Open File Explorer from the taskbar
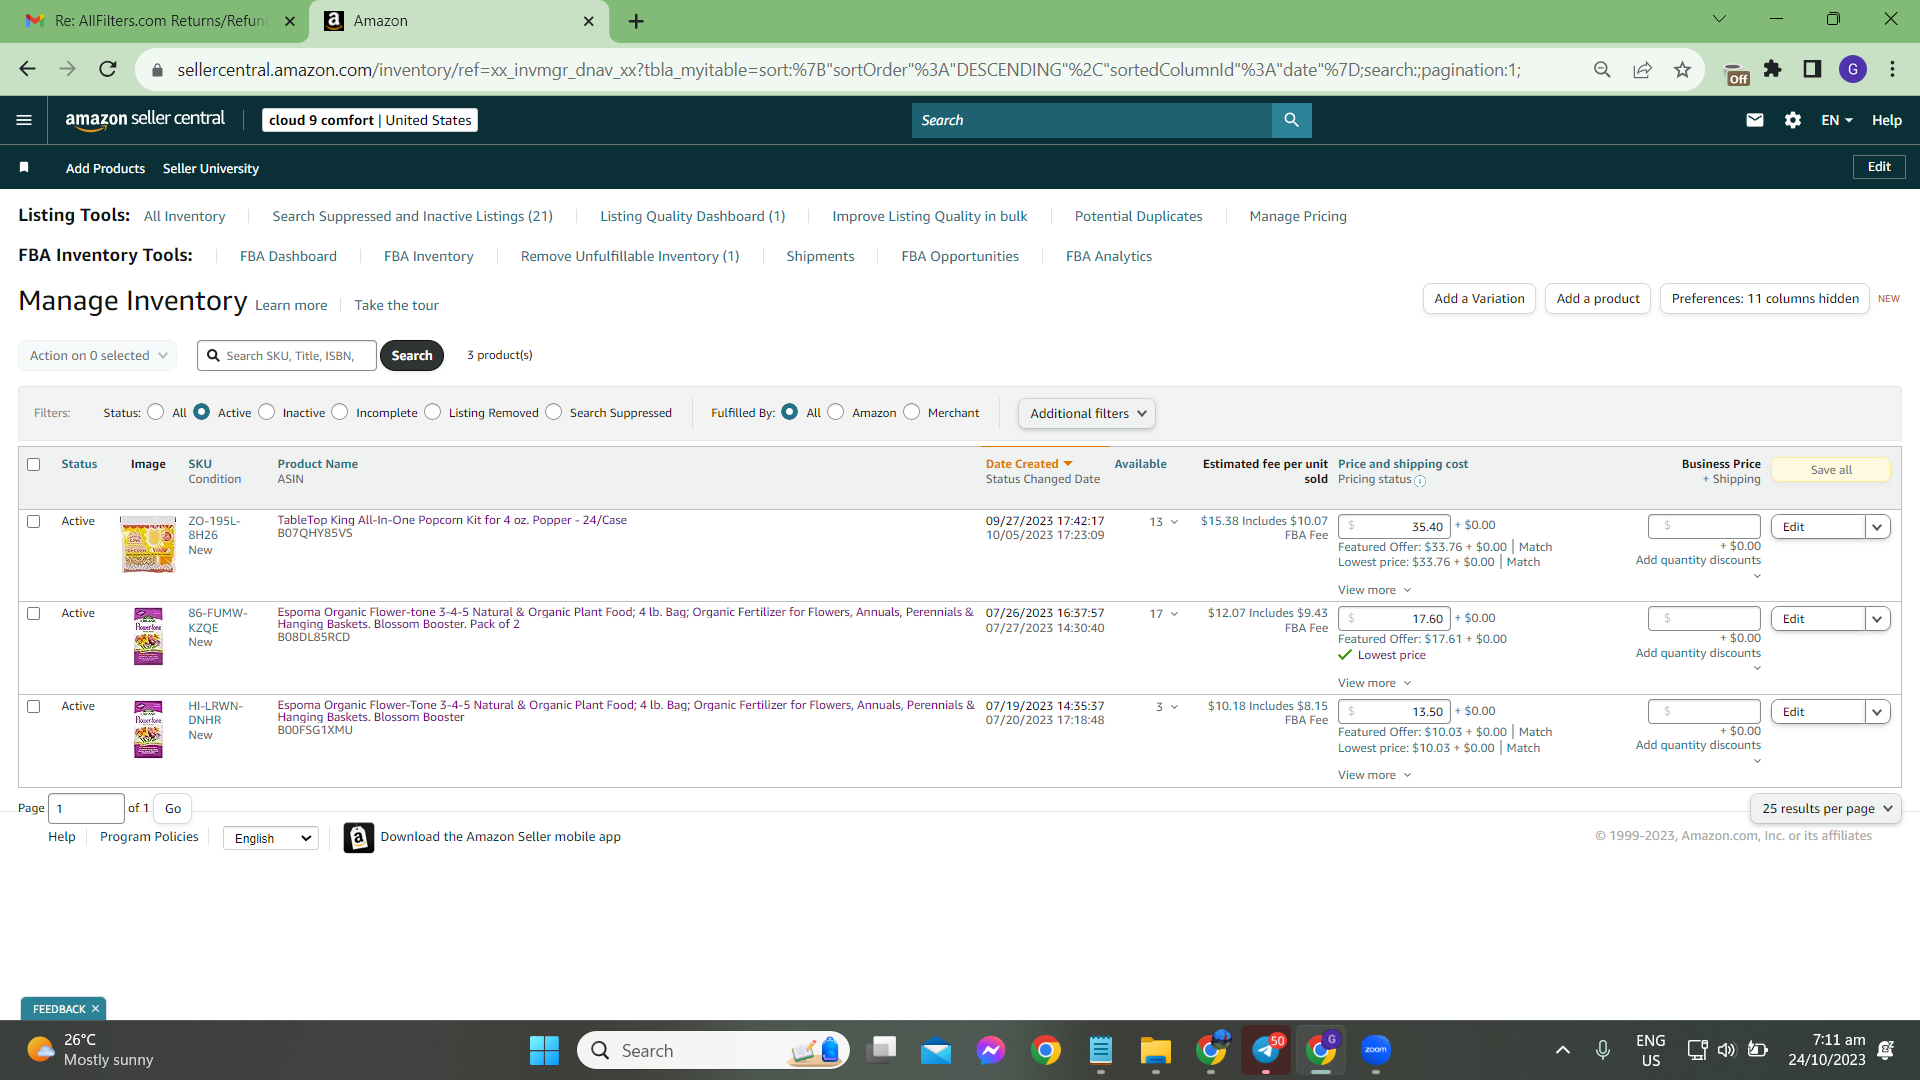Viewport: 1920px width, 1080px height. (1155, 1050)
